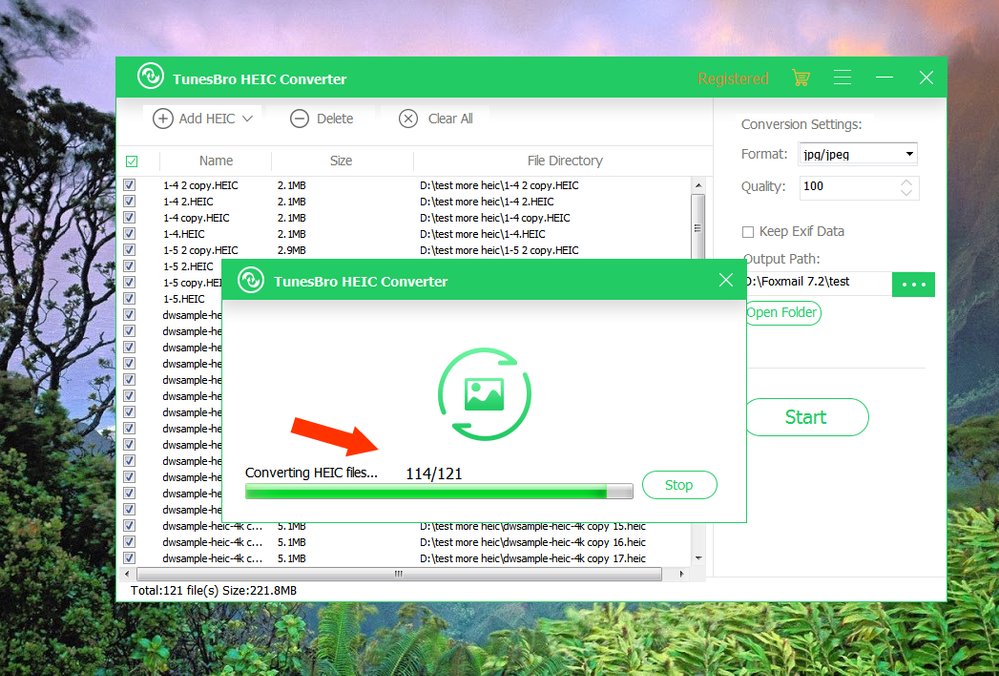999x676 pixels.
Task: Close the converting progress dialog
Action: 726,280
